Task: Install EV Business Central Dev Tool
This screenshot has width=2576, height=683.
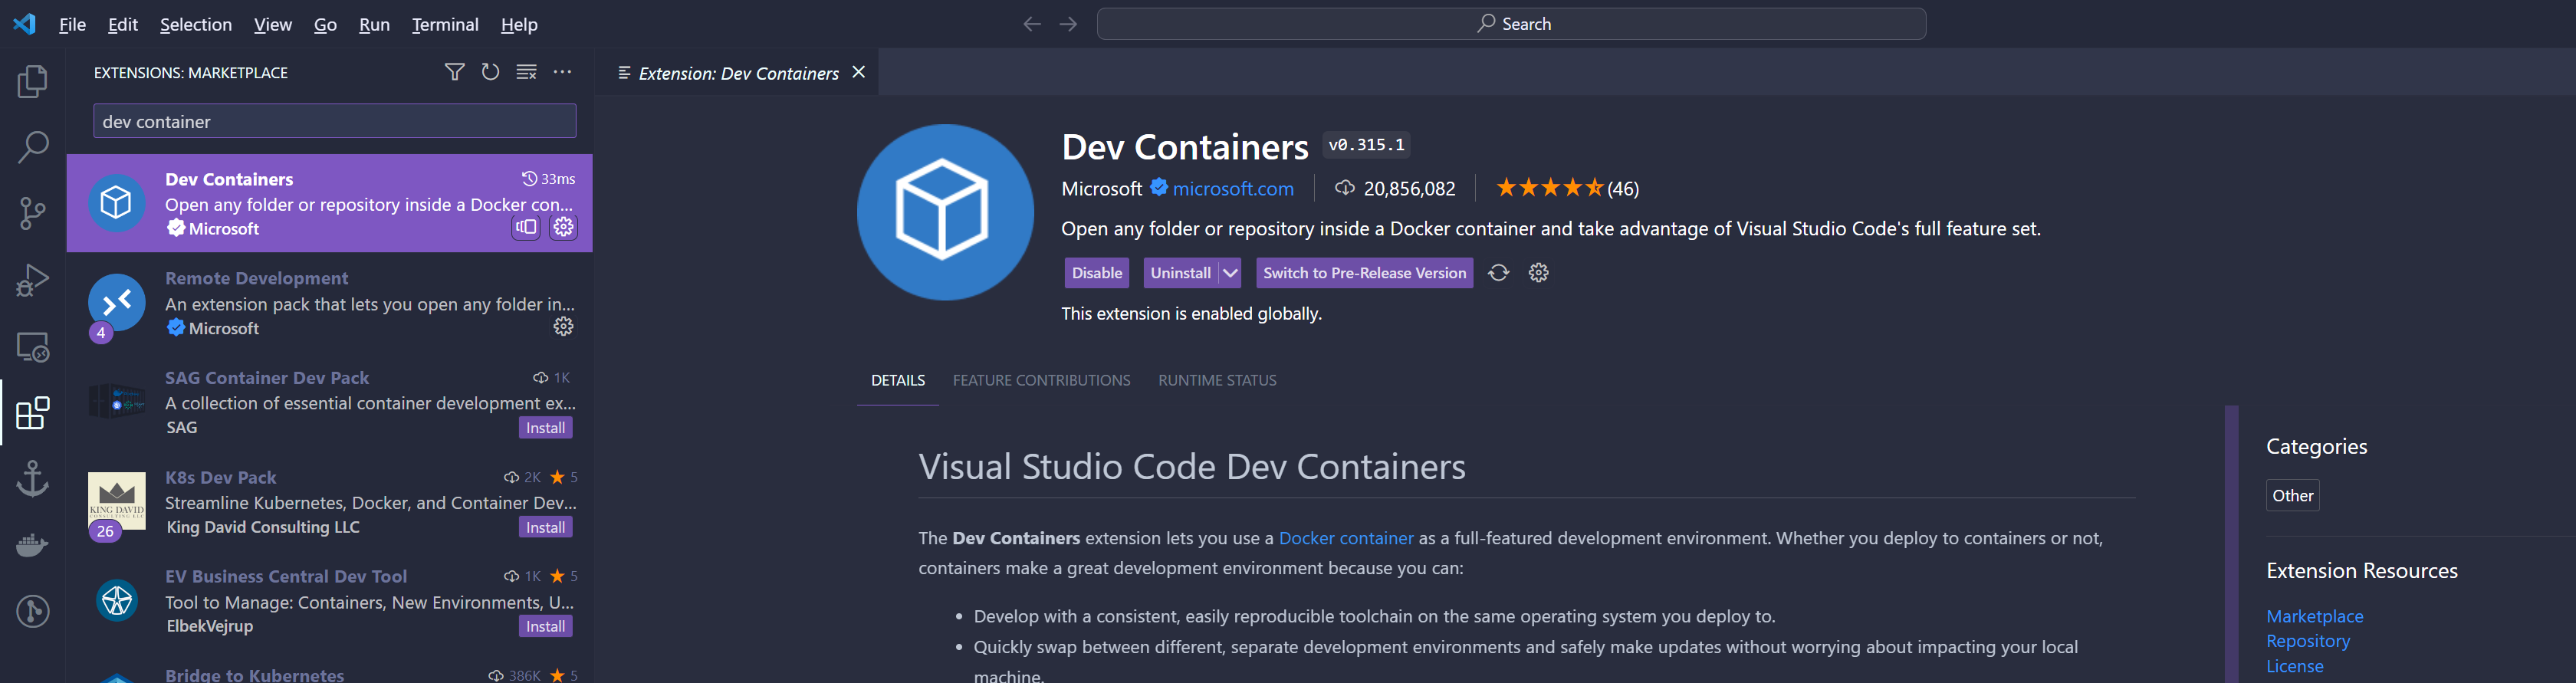Action: pyautogui.click(x=546, y=626)
